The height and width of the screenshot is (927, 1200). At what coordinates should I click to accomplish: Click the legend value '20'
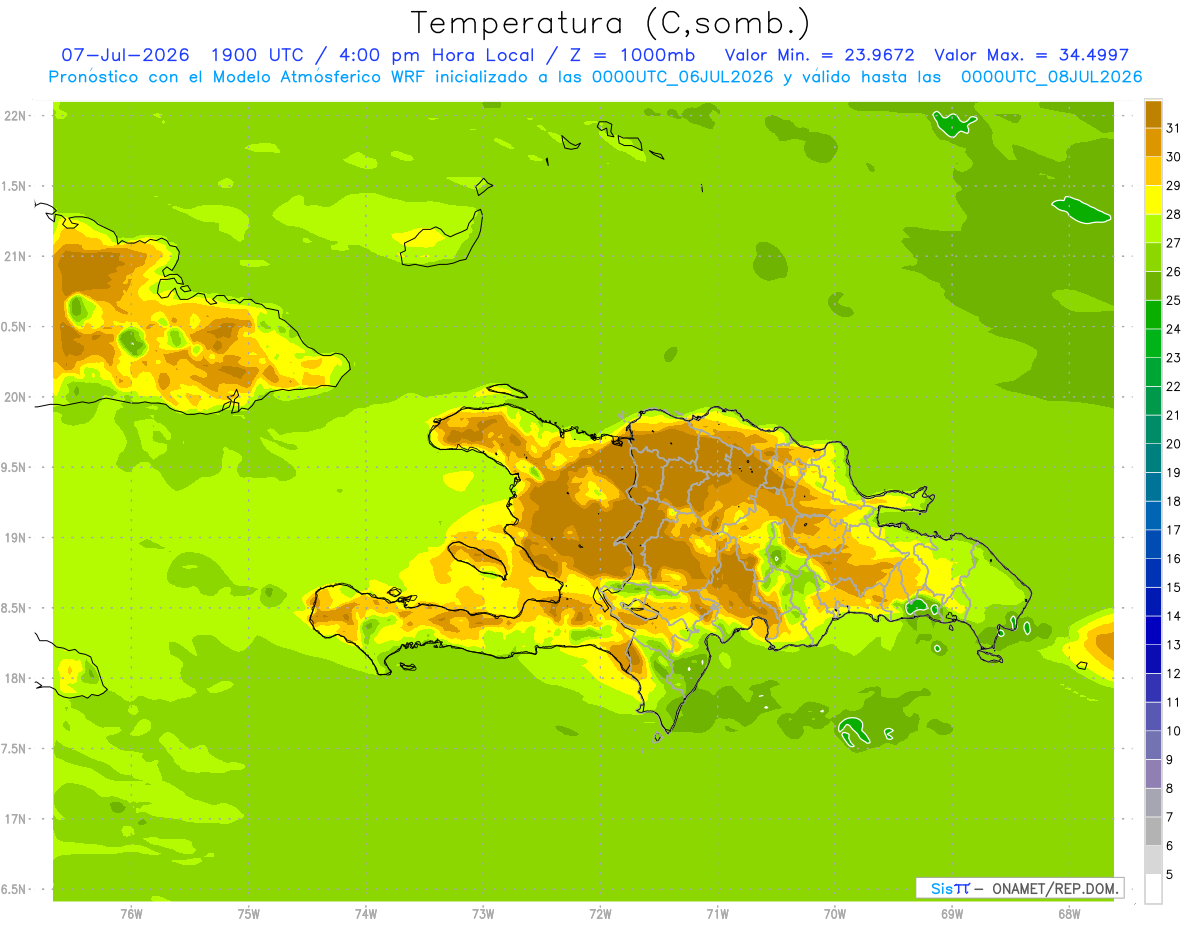[x=1173, y=444]
